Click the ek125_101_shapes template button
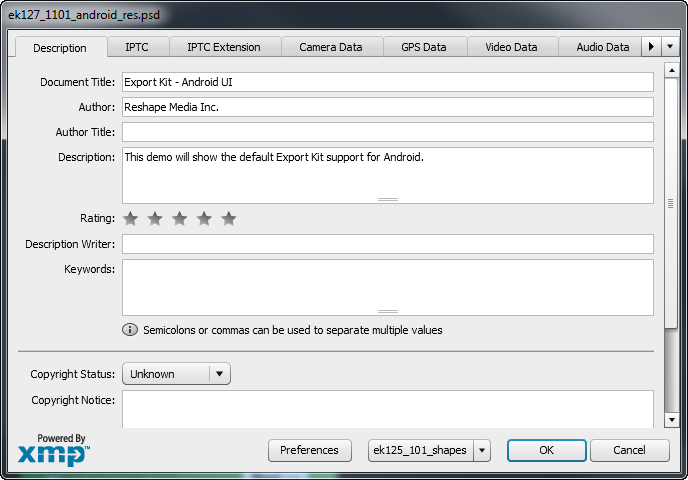688x480 pixels. (x=420, y=450)
